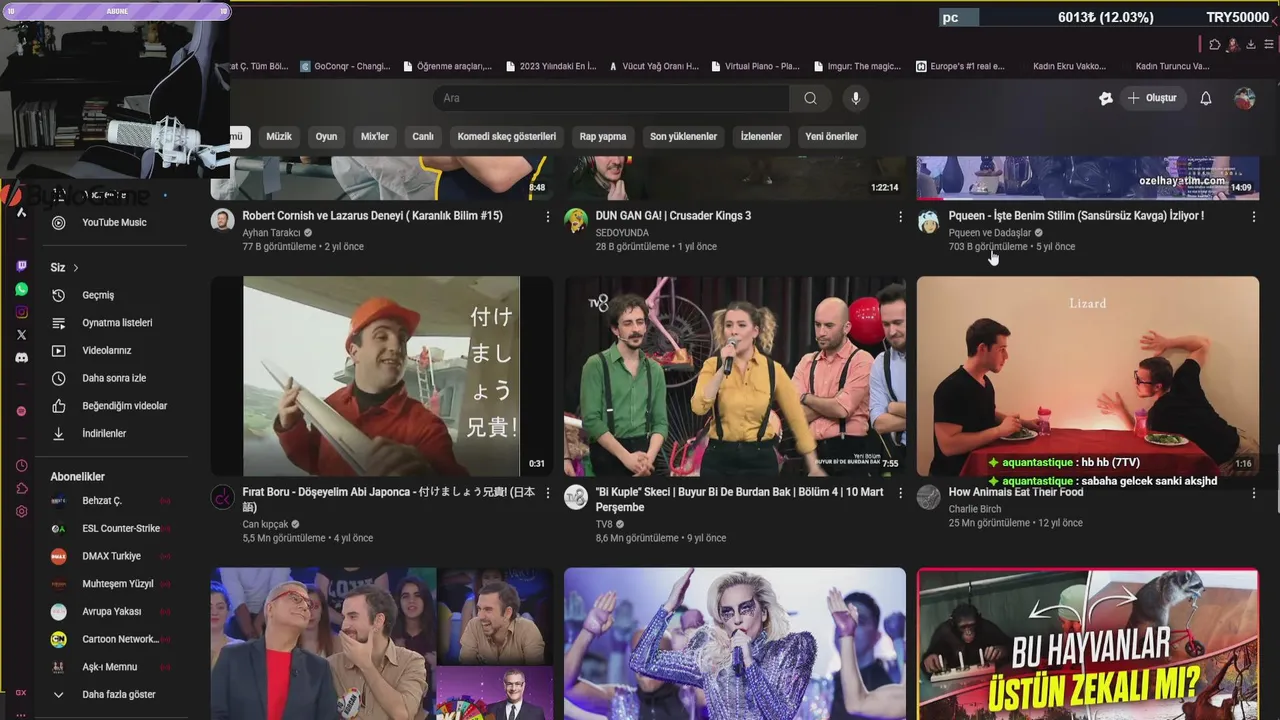Open WhatsApp in the browser sidebar

22,289
